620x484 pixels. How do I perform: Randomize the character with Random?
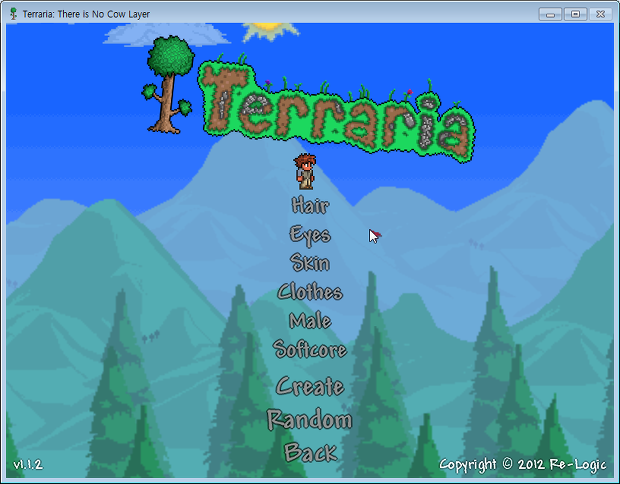pyautogui.click(x=309, y=419)
